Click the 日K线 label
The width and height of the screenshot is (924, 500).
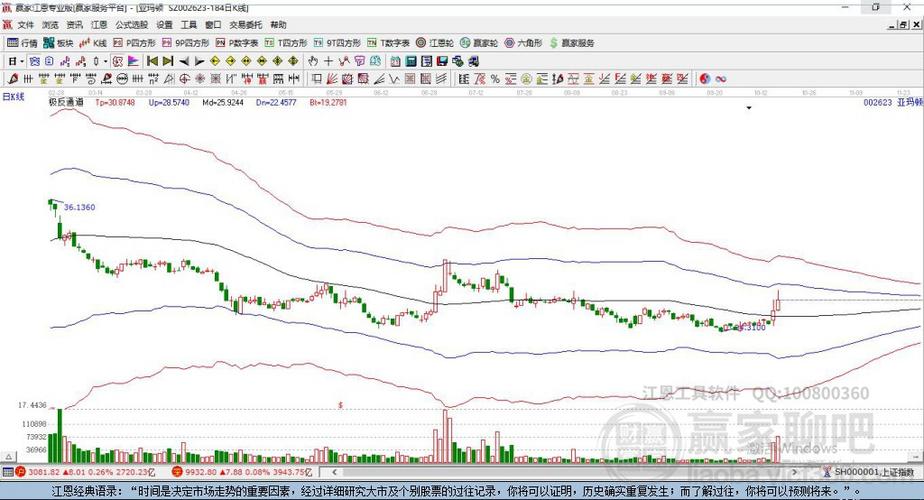point(14,97)
